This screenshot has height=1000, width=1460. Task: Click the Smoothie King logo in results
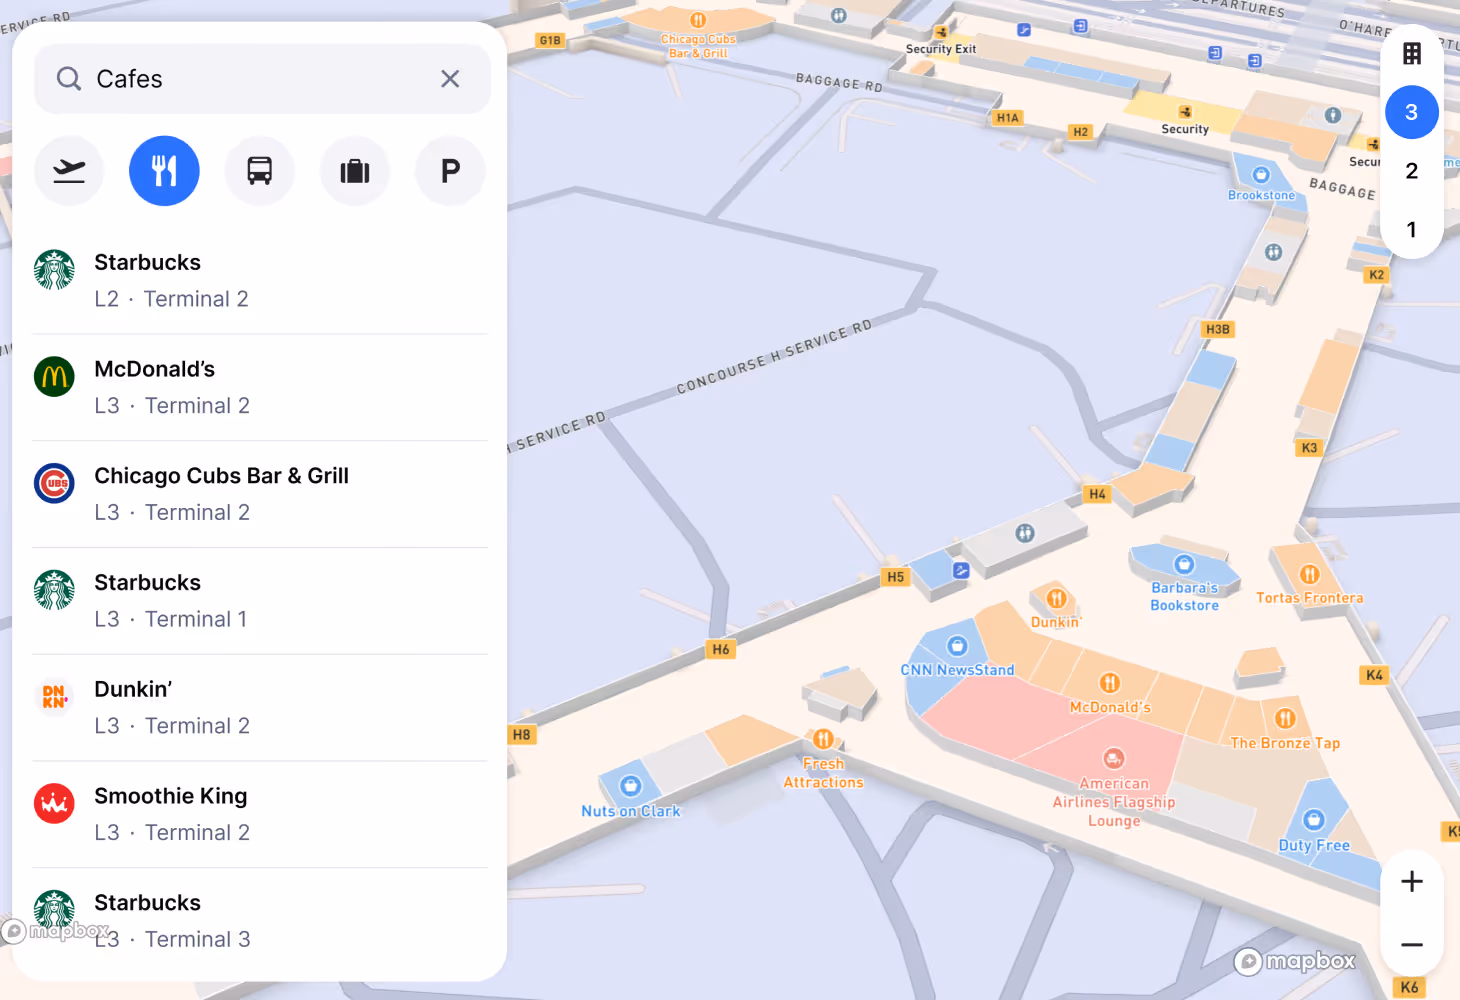coord(54,803)
